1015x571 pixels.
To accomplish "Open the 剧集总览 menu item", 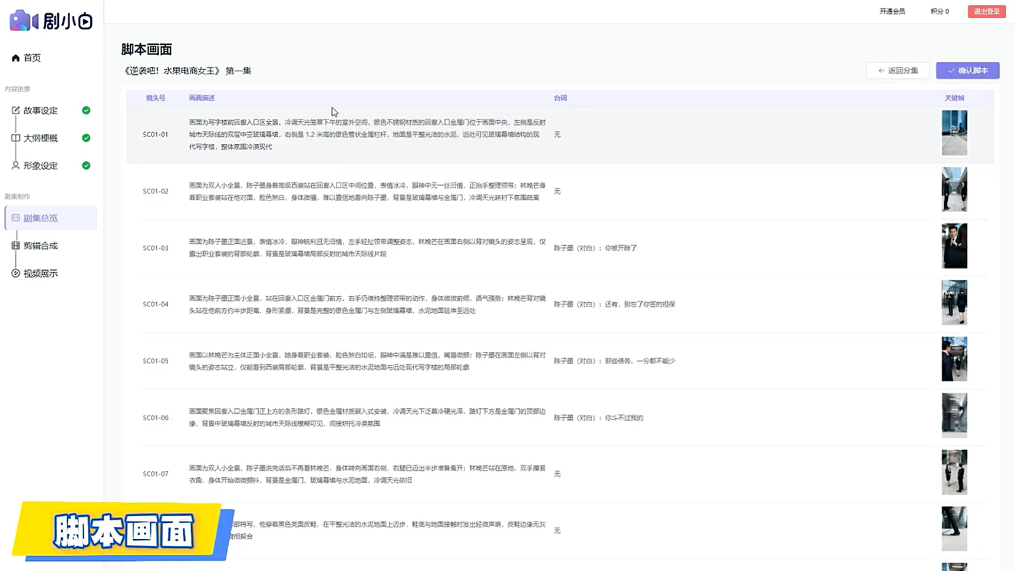I will tap(41, 218).
